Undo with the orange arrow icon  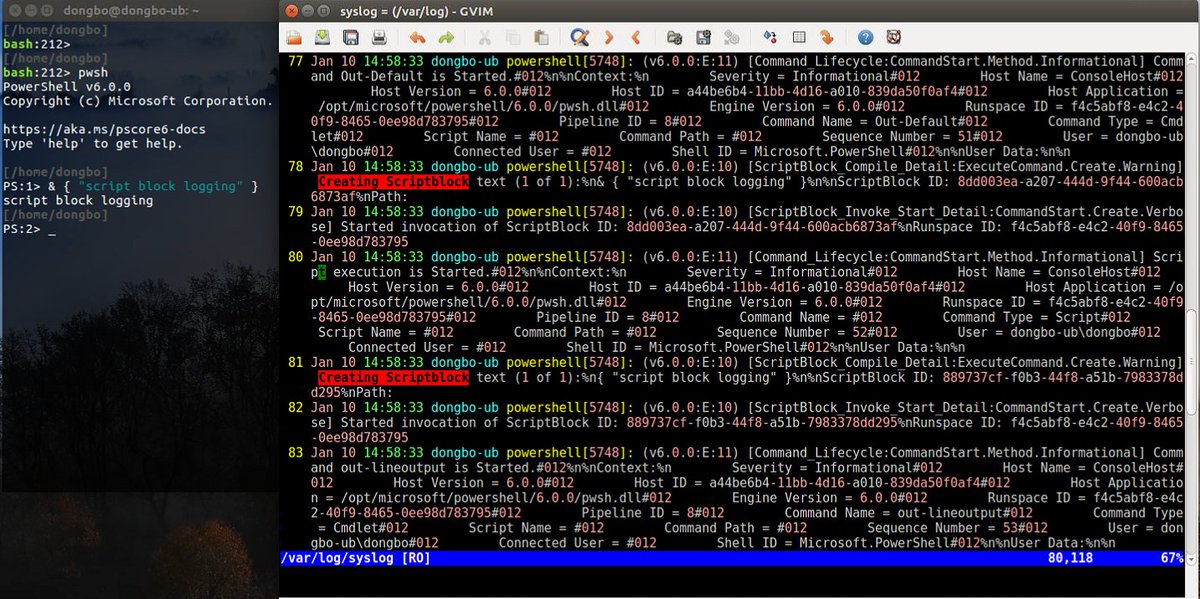click(x=417, y=38)
